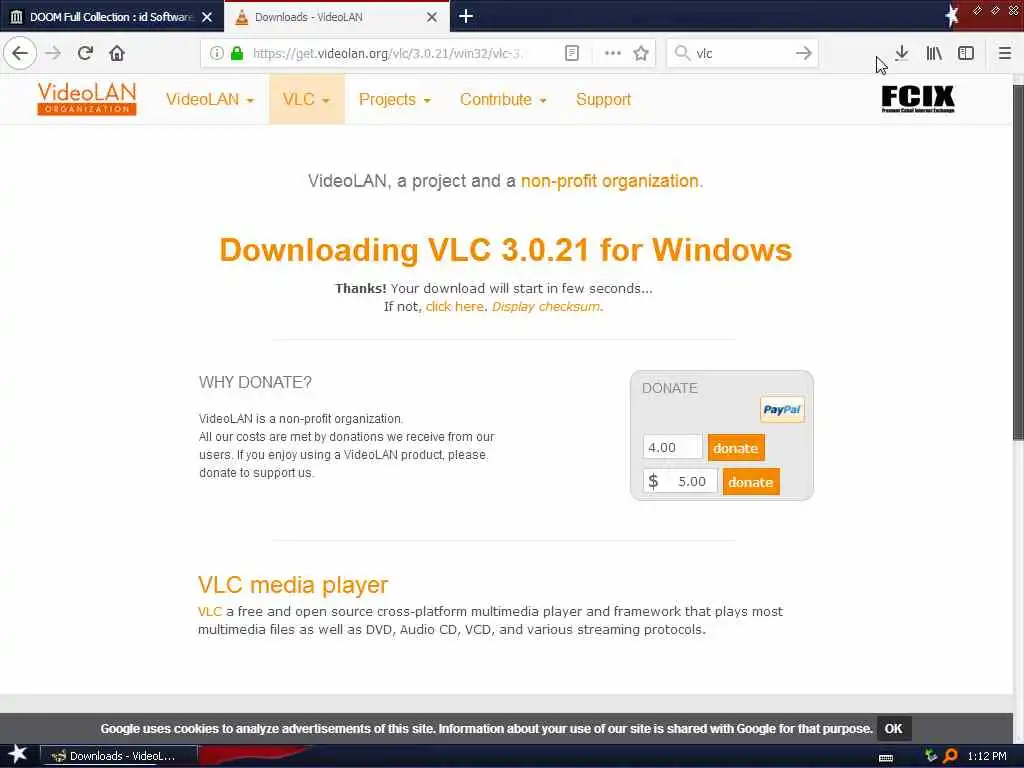Click the keyboard tray icon
Viewport: 1024px width, 768px height.
point(886,758)
